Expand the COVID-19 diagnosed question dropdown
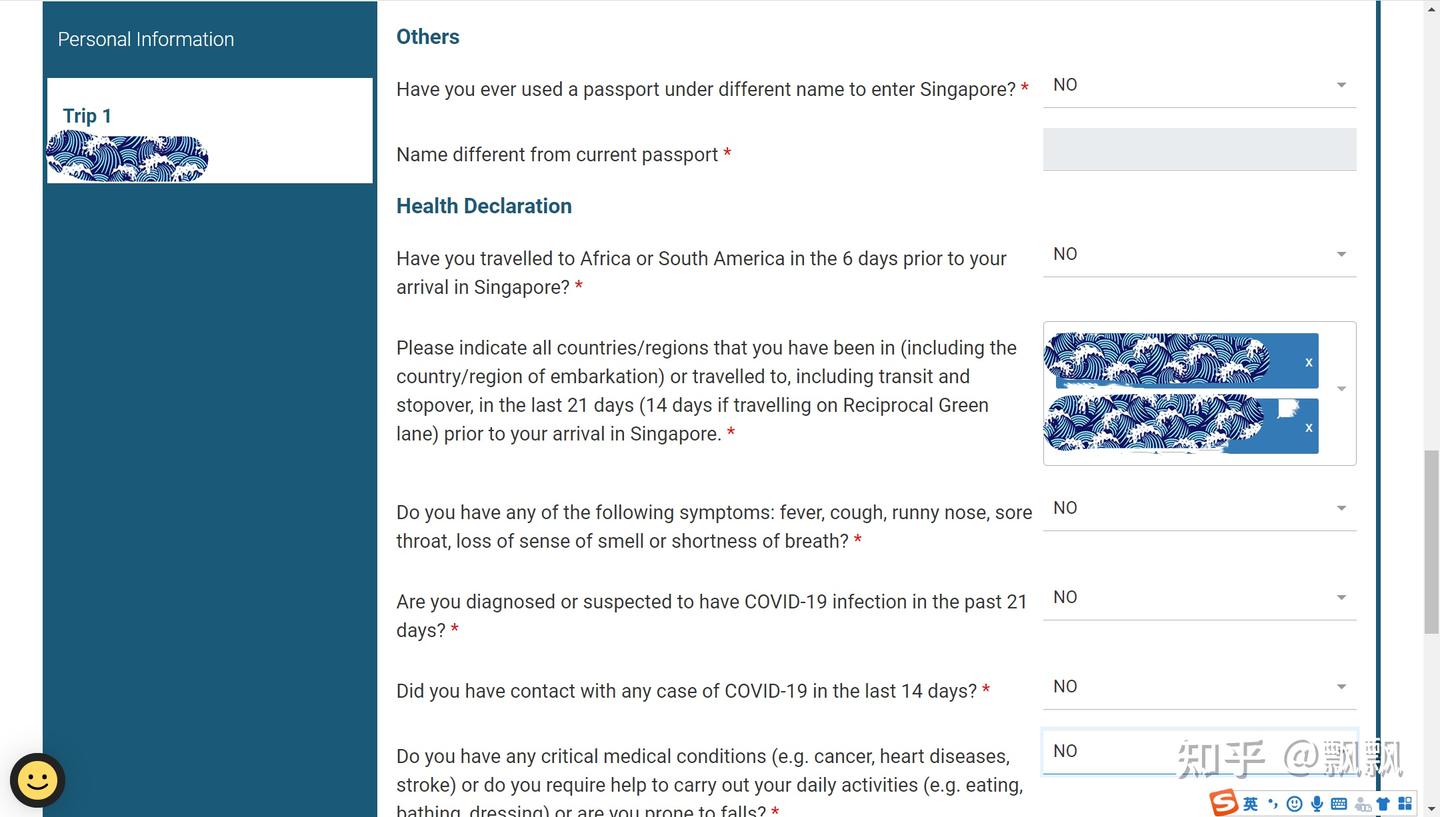This screenshot has height=817, width=1440. coord(1200,598)
